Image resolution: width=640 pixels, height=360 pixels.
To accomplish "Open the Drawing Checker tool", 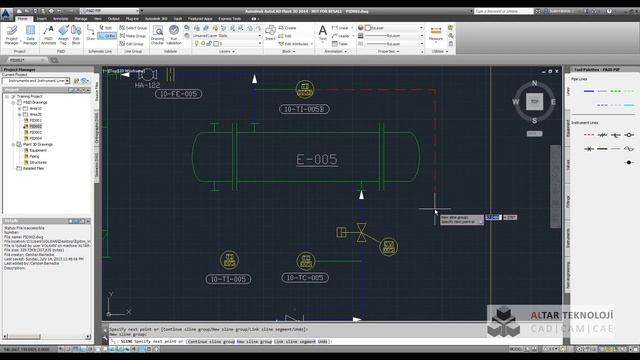I will [x=158, y=35].
